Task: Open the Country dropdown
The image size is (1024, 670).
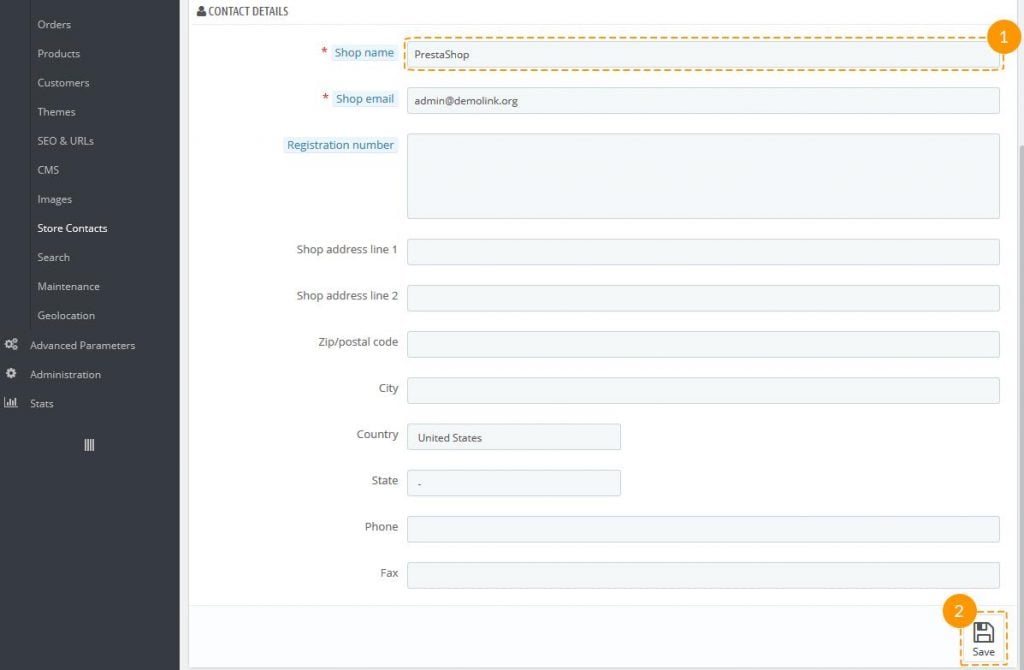Action: (x=513, y=437)
